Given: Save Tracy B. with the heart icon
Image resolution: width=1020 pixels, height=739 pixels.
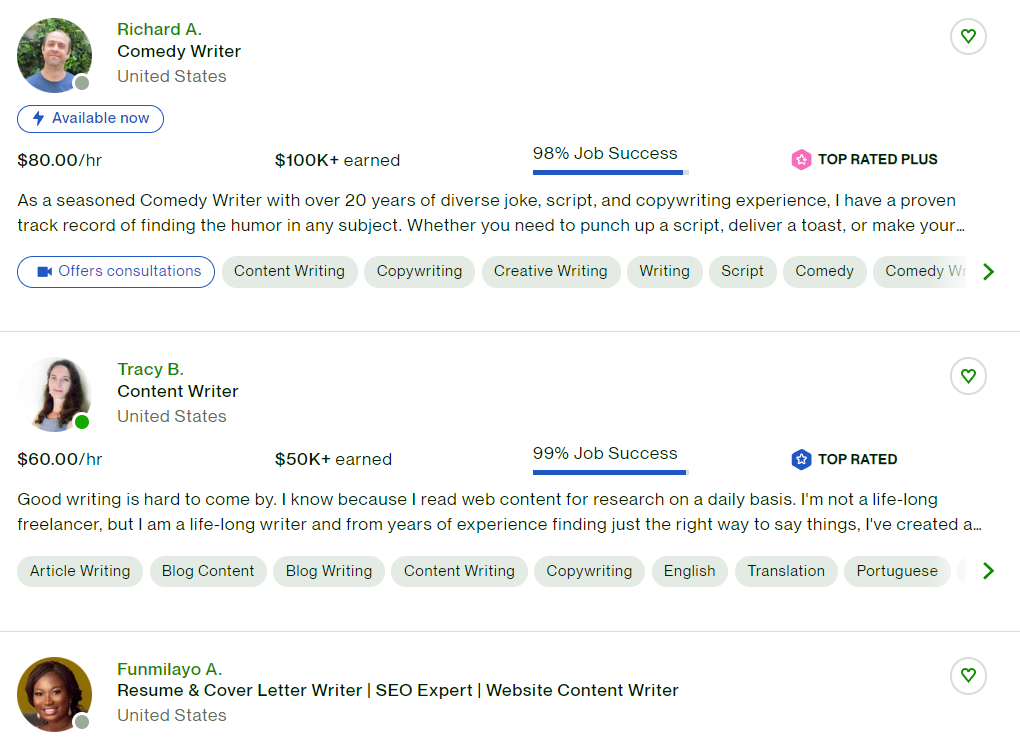Looking at the screenshot, I should point(967,377).
